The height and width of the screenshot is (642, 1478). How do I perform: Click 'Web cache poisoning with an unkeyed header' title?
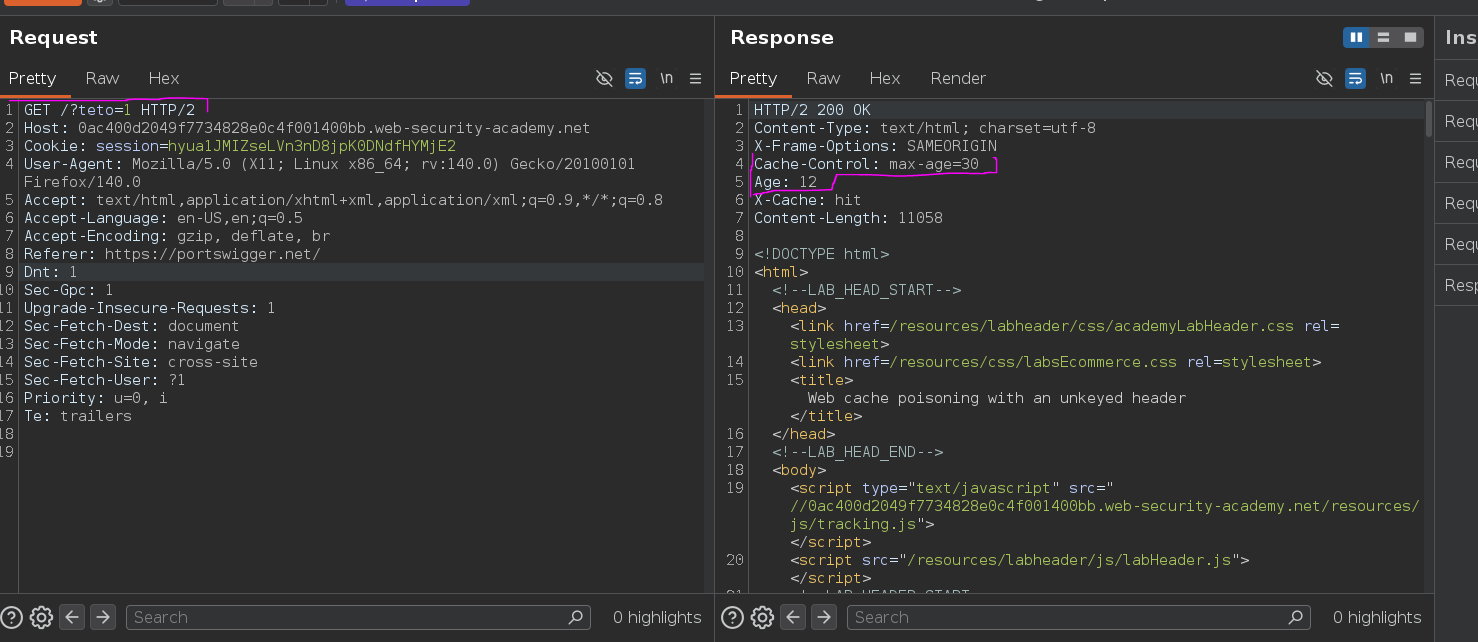(997, 398)
